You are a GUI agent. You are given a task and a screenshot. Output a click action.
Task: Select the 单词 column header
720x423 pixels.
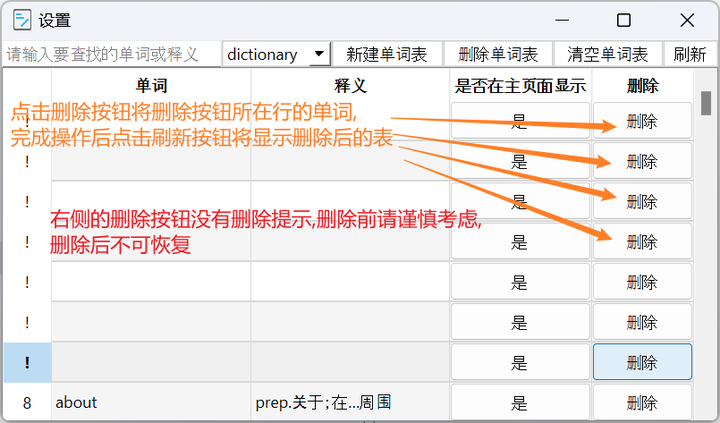coord(151,86)
